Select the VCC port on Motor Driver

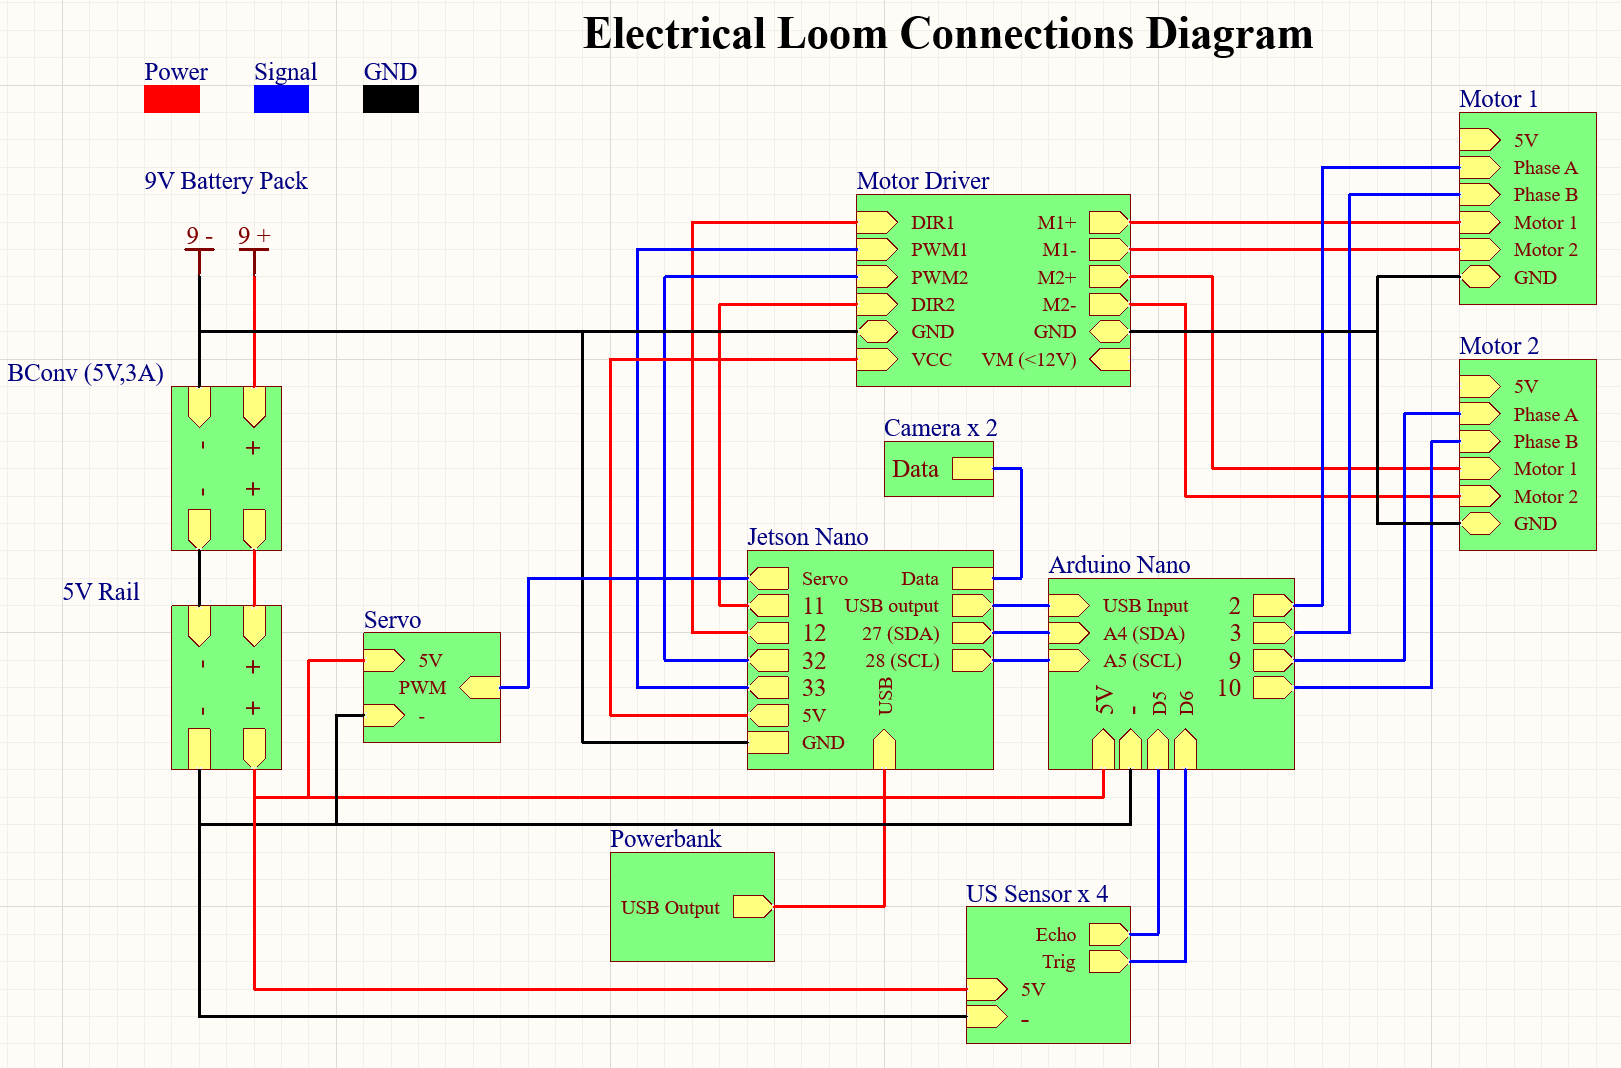pyautogui.click(x=877, y=359)
